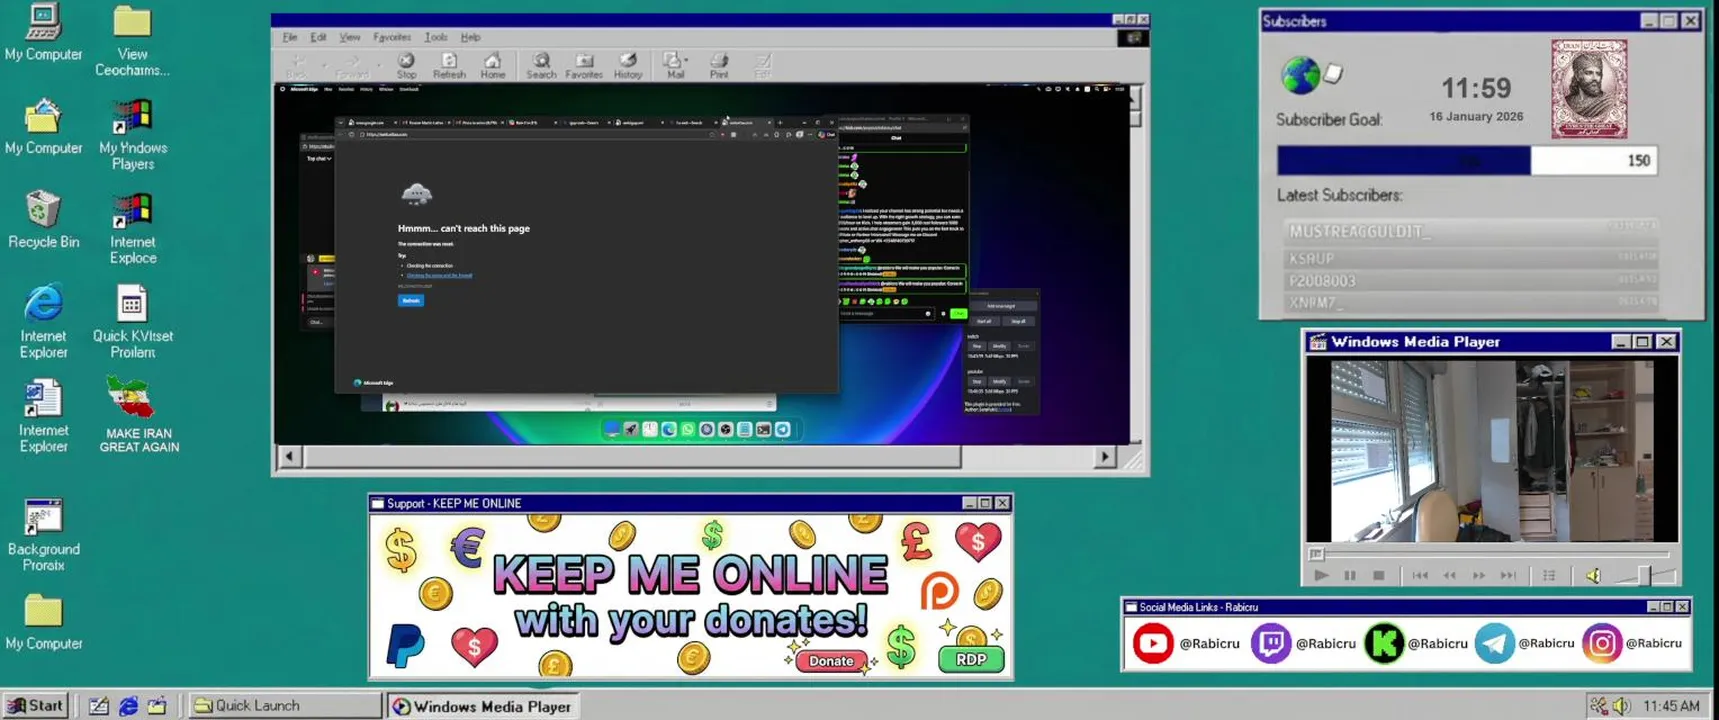
Task: Open the Help menu
Action: [470, 37]
